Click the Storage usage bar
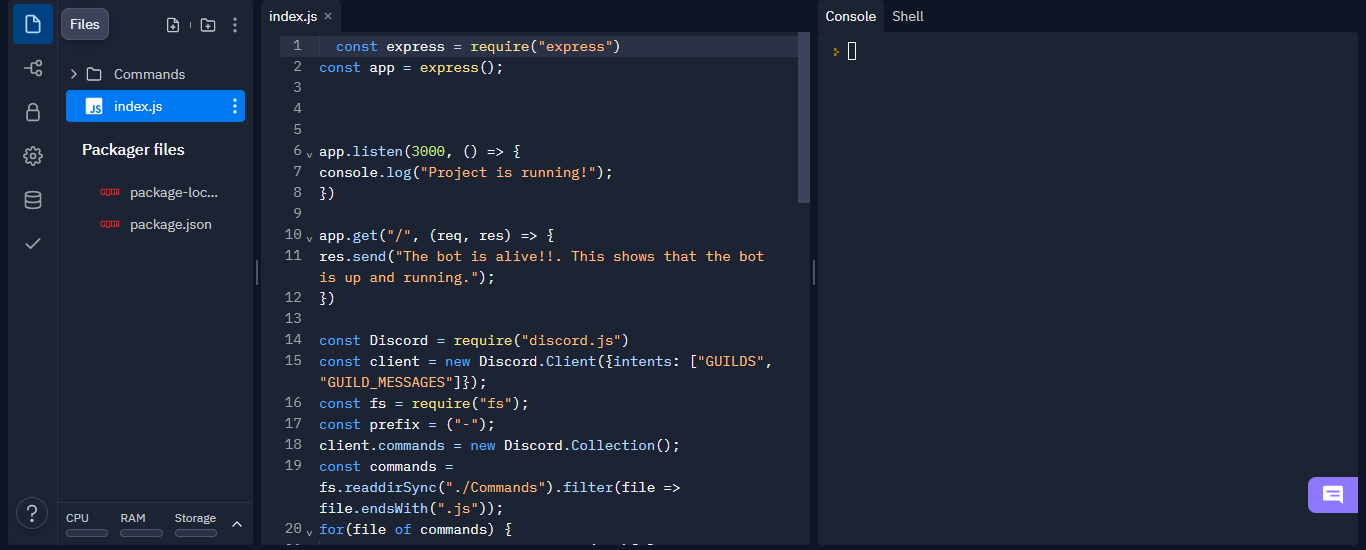1366x550 pixels. coord(196,533)
